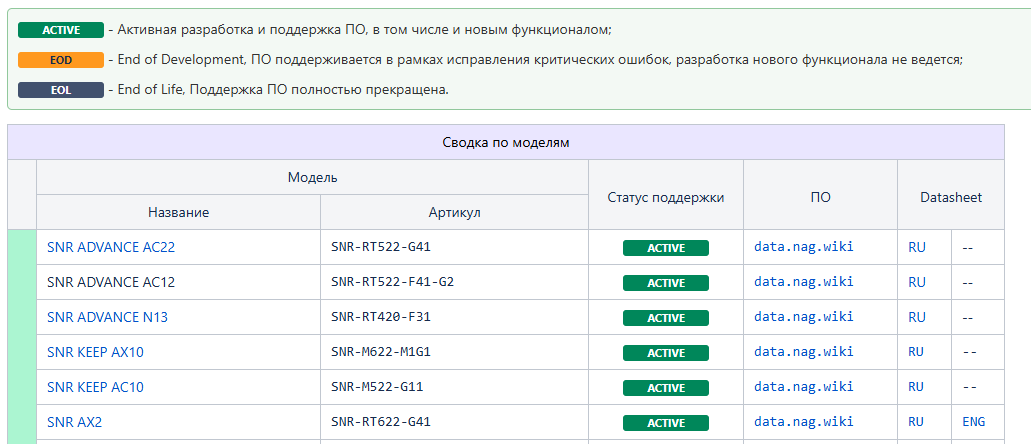Viewport: 1031px width, 444px height.
Task: Click the dark EOL legend badge
Action: pyautogui.click(x=61, y=90)
